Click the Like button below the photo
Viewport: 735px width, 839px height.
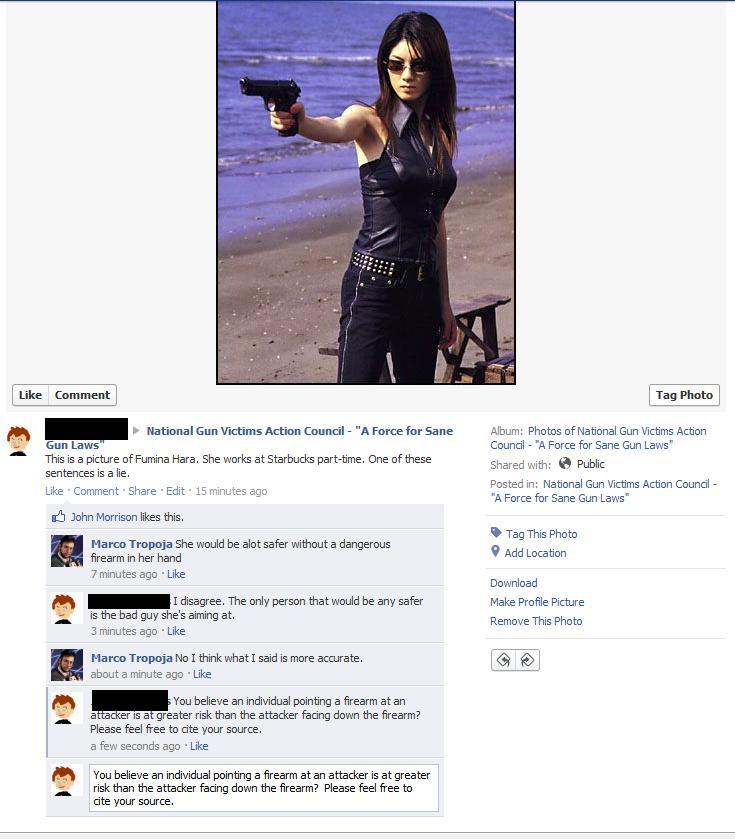tap(30, 395)
